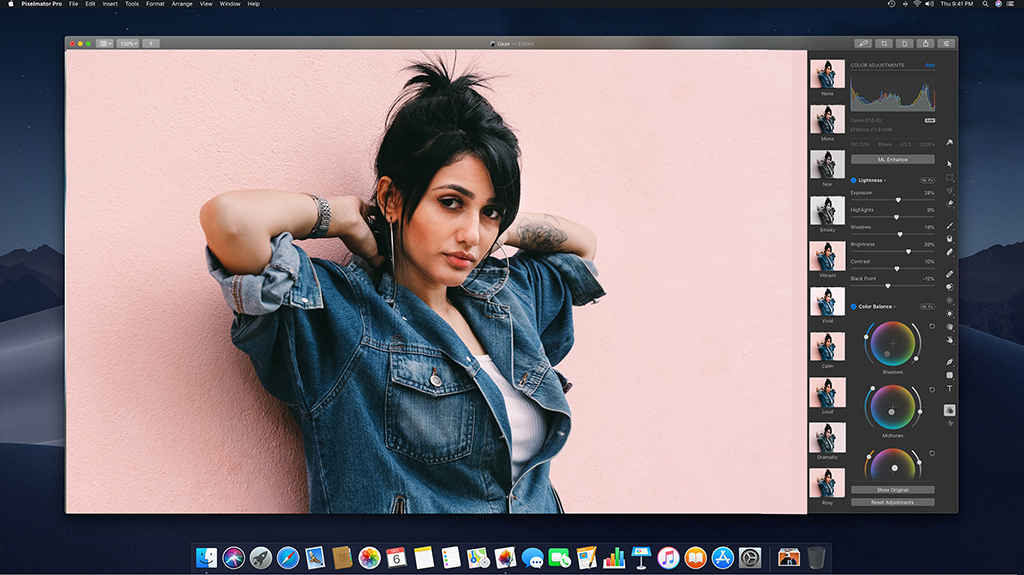Viewport: 1024px width, 575px height.
Task: Click the paintbrush icon in title toolbar
Action: (863, 44)
